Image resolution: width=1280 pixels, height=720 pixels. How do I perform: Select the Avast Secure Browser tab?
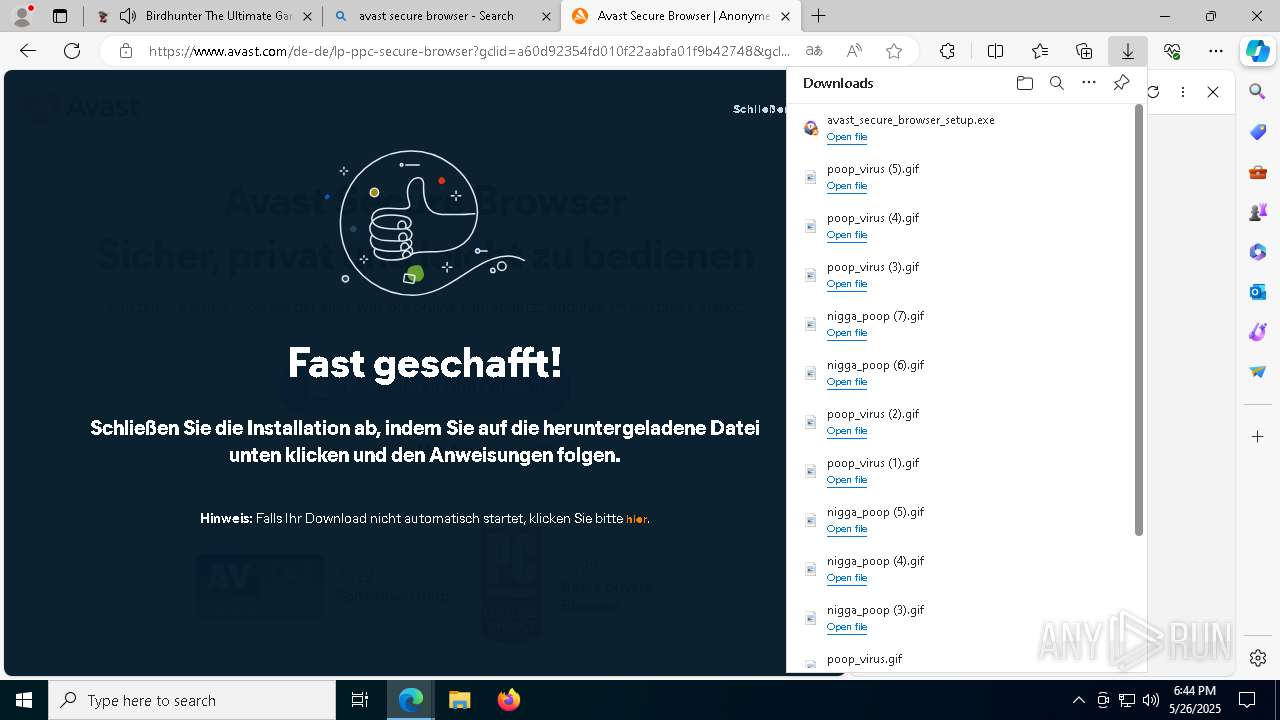pyautogui.click(x=680, y=16)
